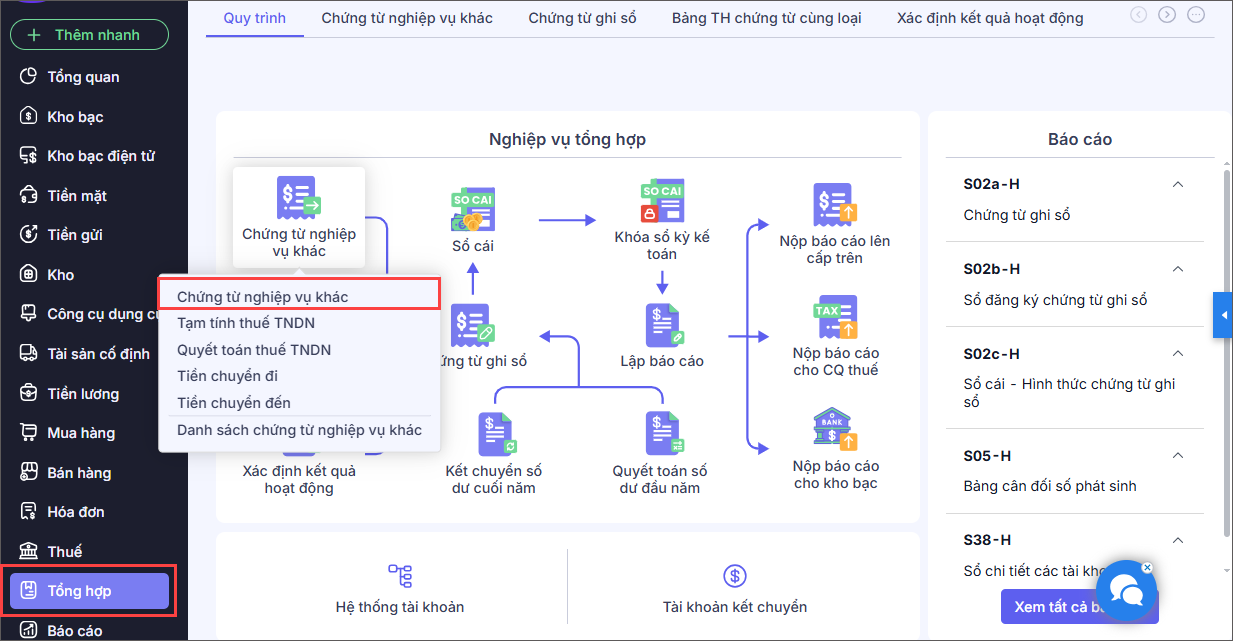Collapse the S02a-H report section
Viewport: 1233px width, 641px height.
click(1177, 184)
